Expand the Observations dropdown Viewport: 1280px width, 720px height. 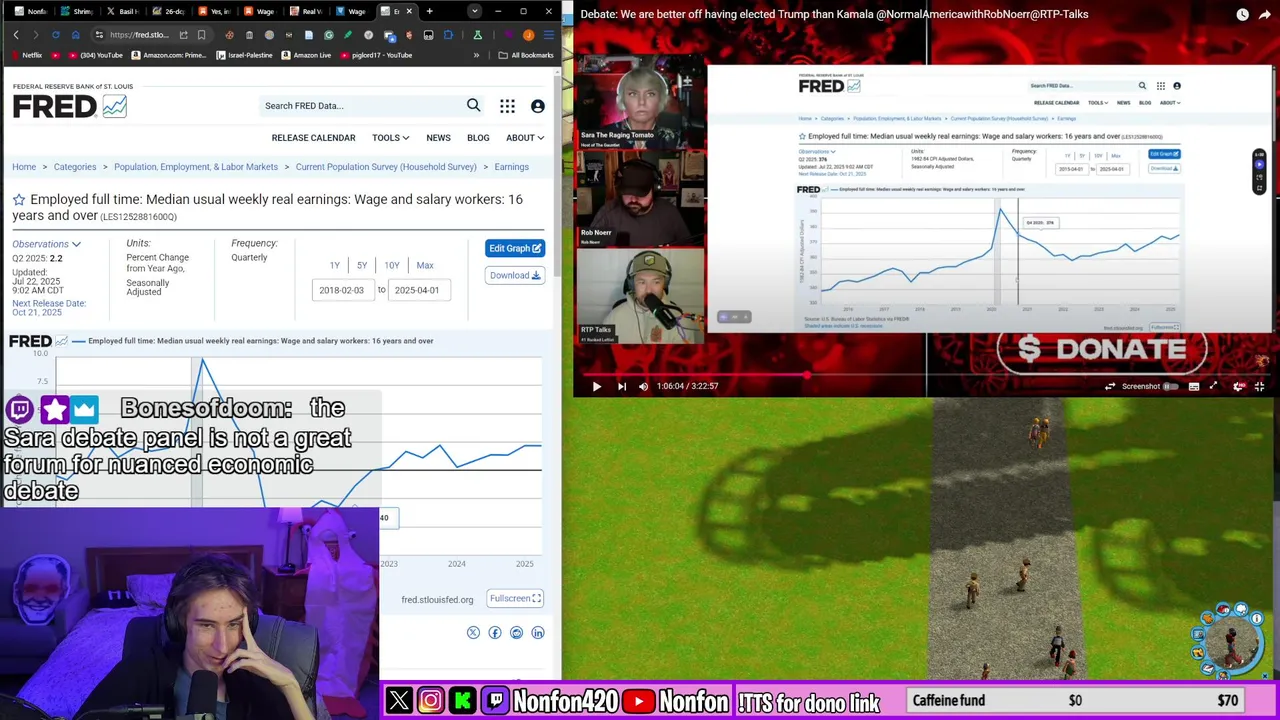point(46,244)
